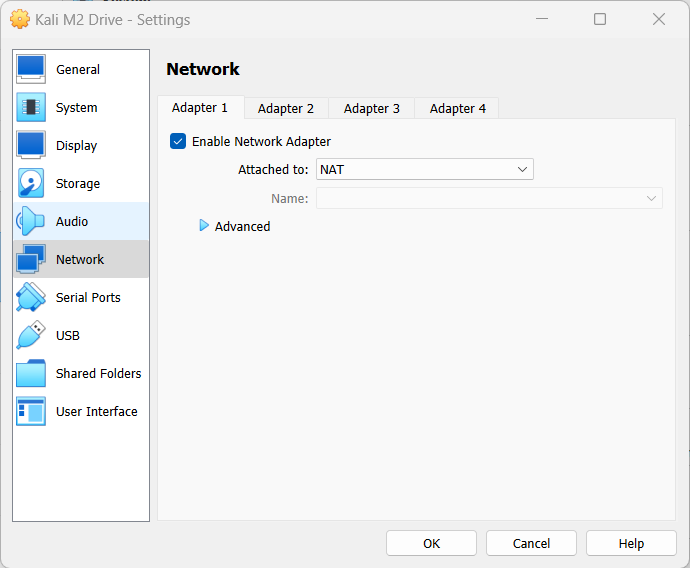This screenshot has height=568, width=690.
Task: Switch to Adapter 2 tab
Action: [286, 109]
